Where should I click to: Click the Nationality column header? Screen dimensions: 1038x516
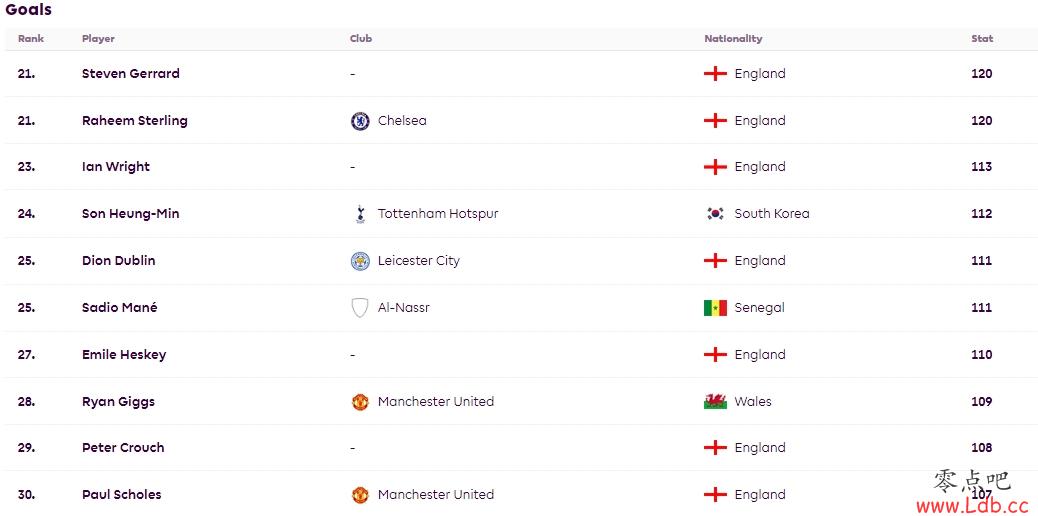tap(733, 39)
